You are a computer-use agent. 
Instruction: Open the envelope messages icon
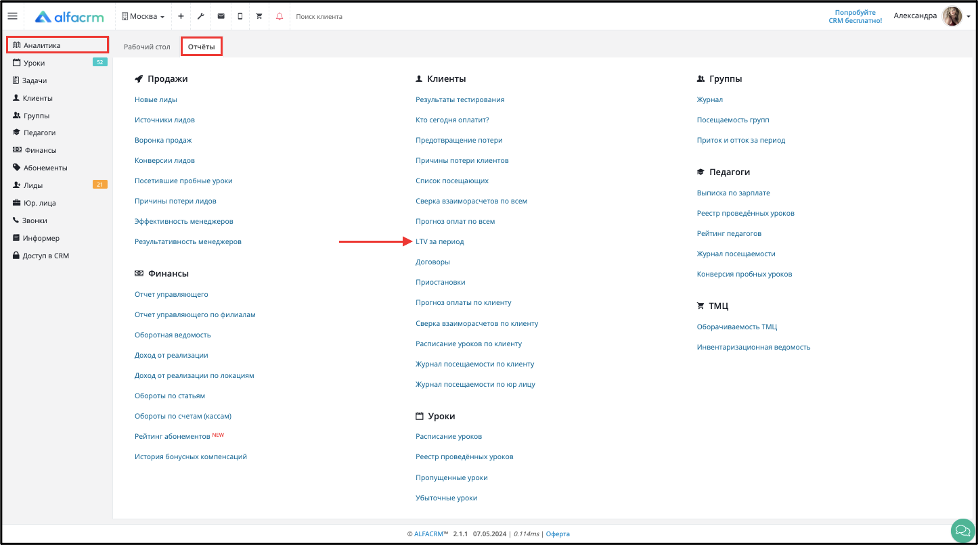[220, 16]
